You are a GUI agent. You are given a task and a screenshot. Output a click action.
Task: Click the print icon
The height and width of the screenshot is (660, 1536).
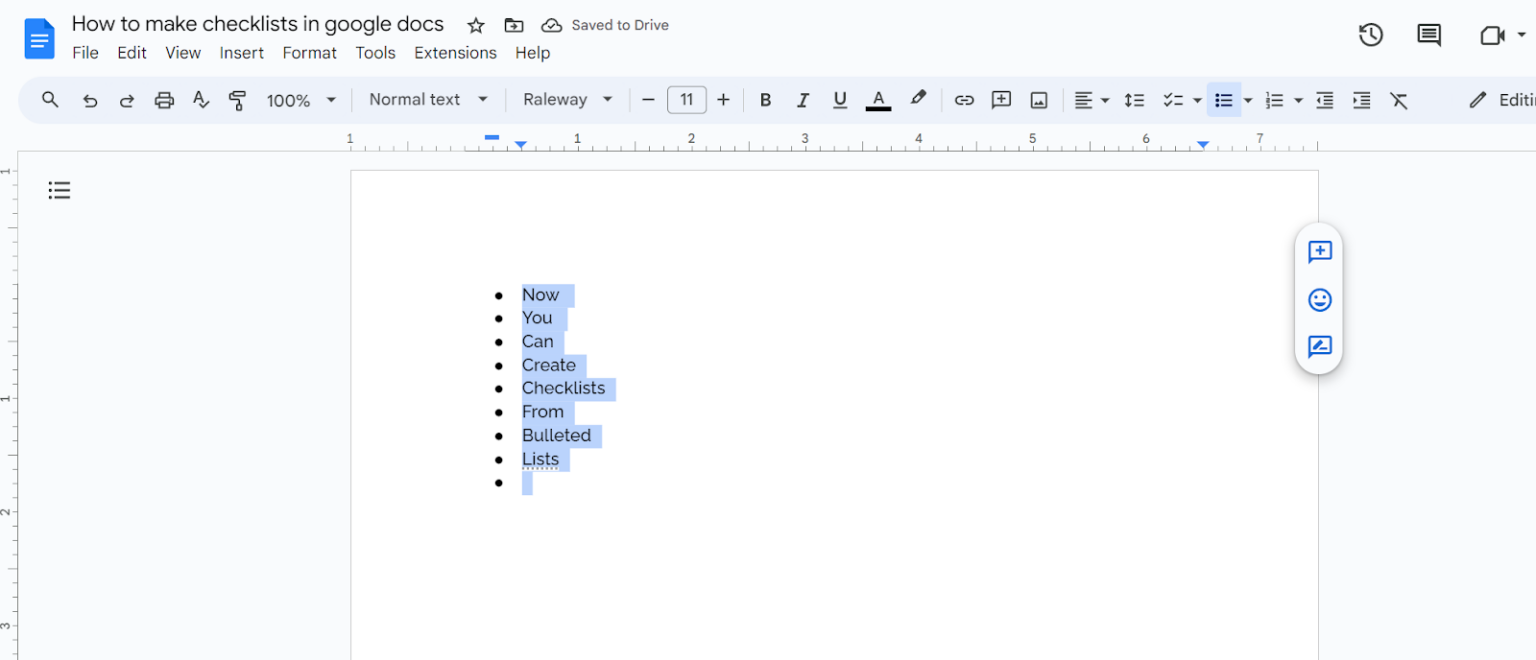164,100
